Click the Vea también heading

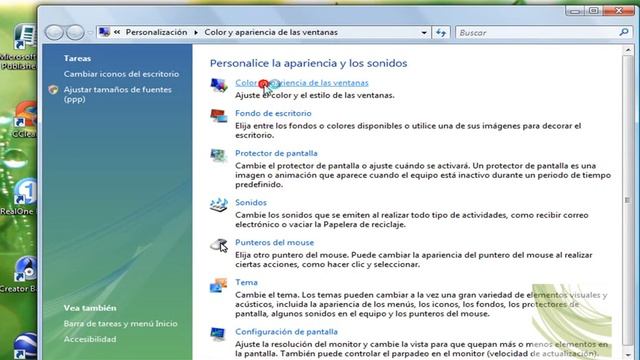tap(90, 308)
